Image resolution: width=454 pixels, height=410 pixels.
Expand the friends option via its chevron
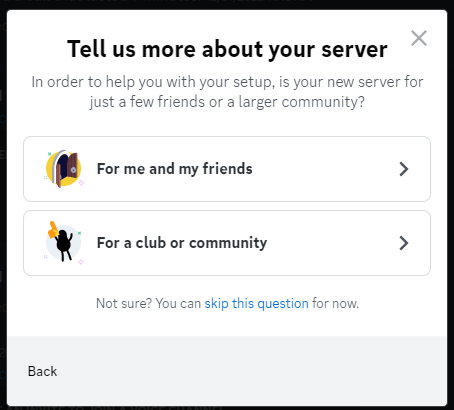coord(404,169)
